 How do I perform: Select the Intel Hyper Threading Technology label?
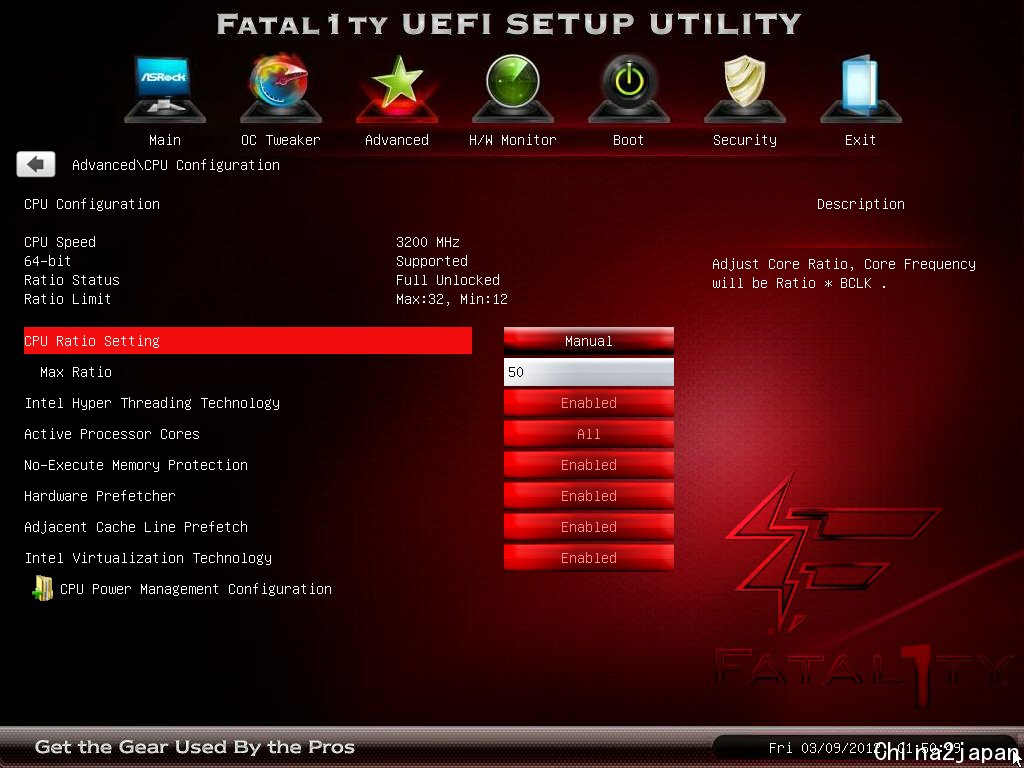pos(152,403)
